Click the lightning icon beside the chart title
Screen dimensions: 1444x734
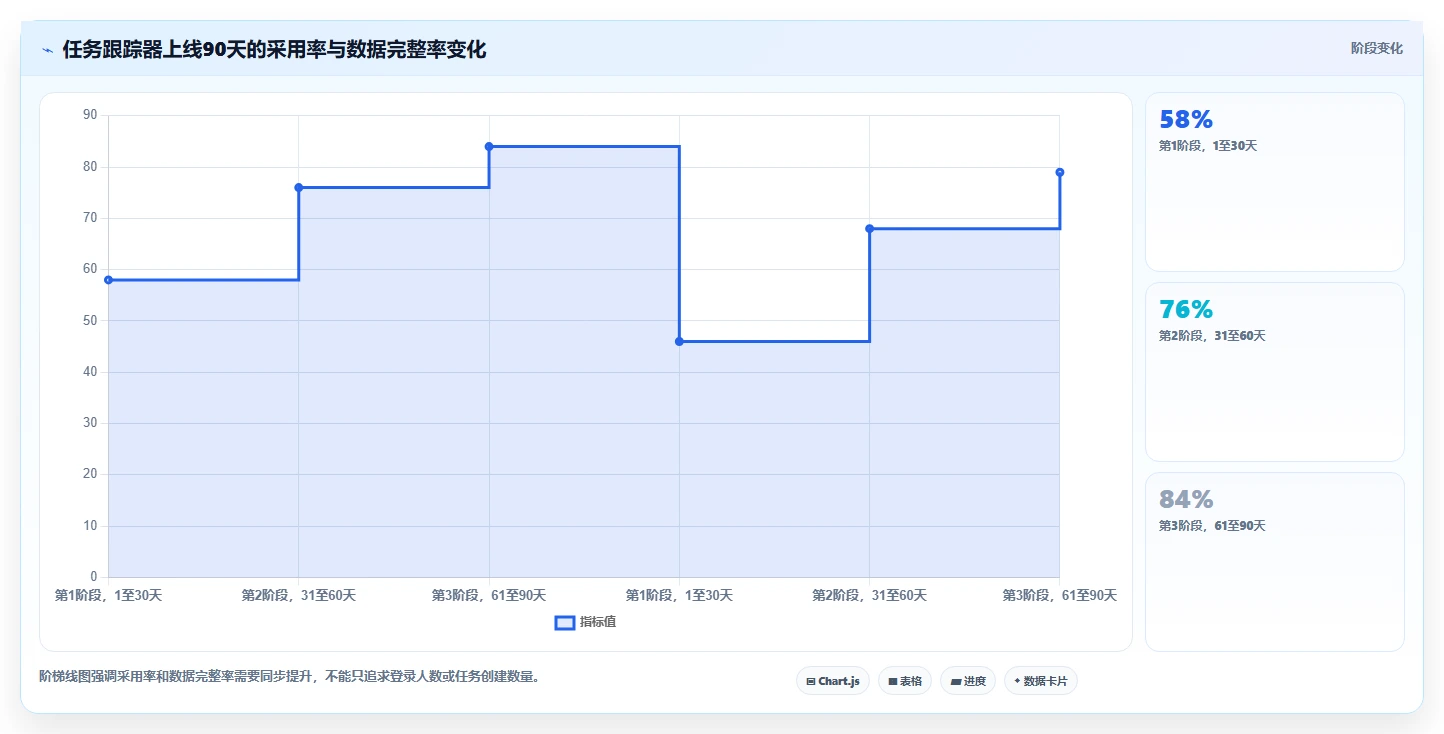click(x=47, y=50)
